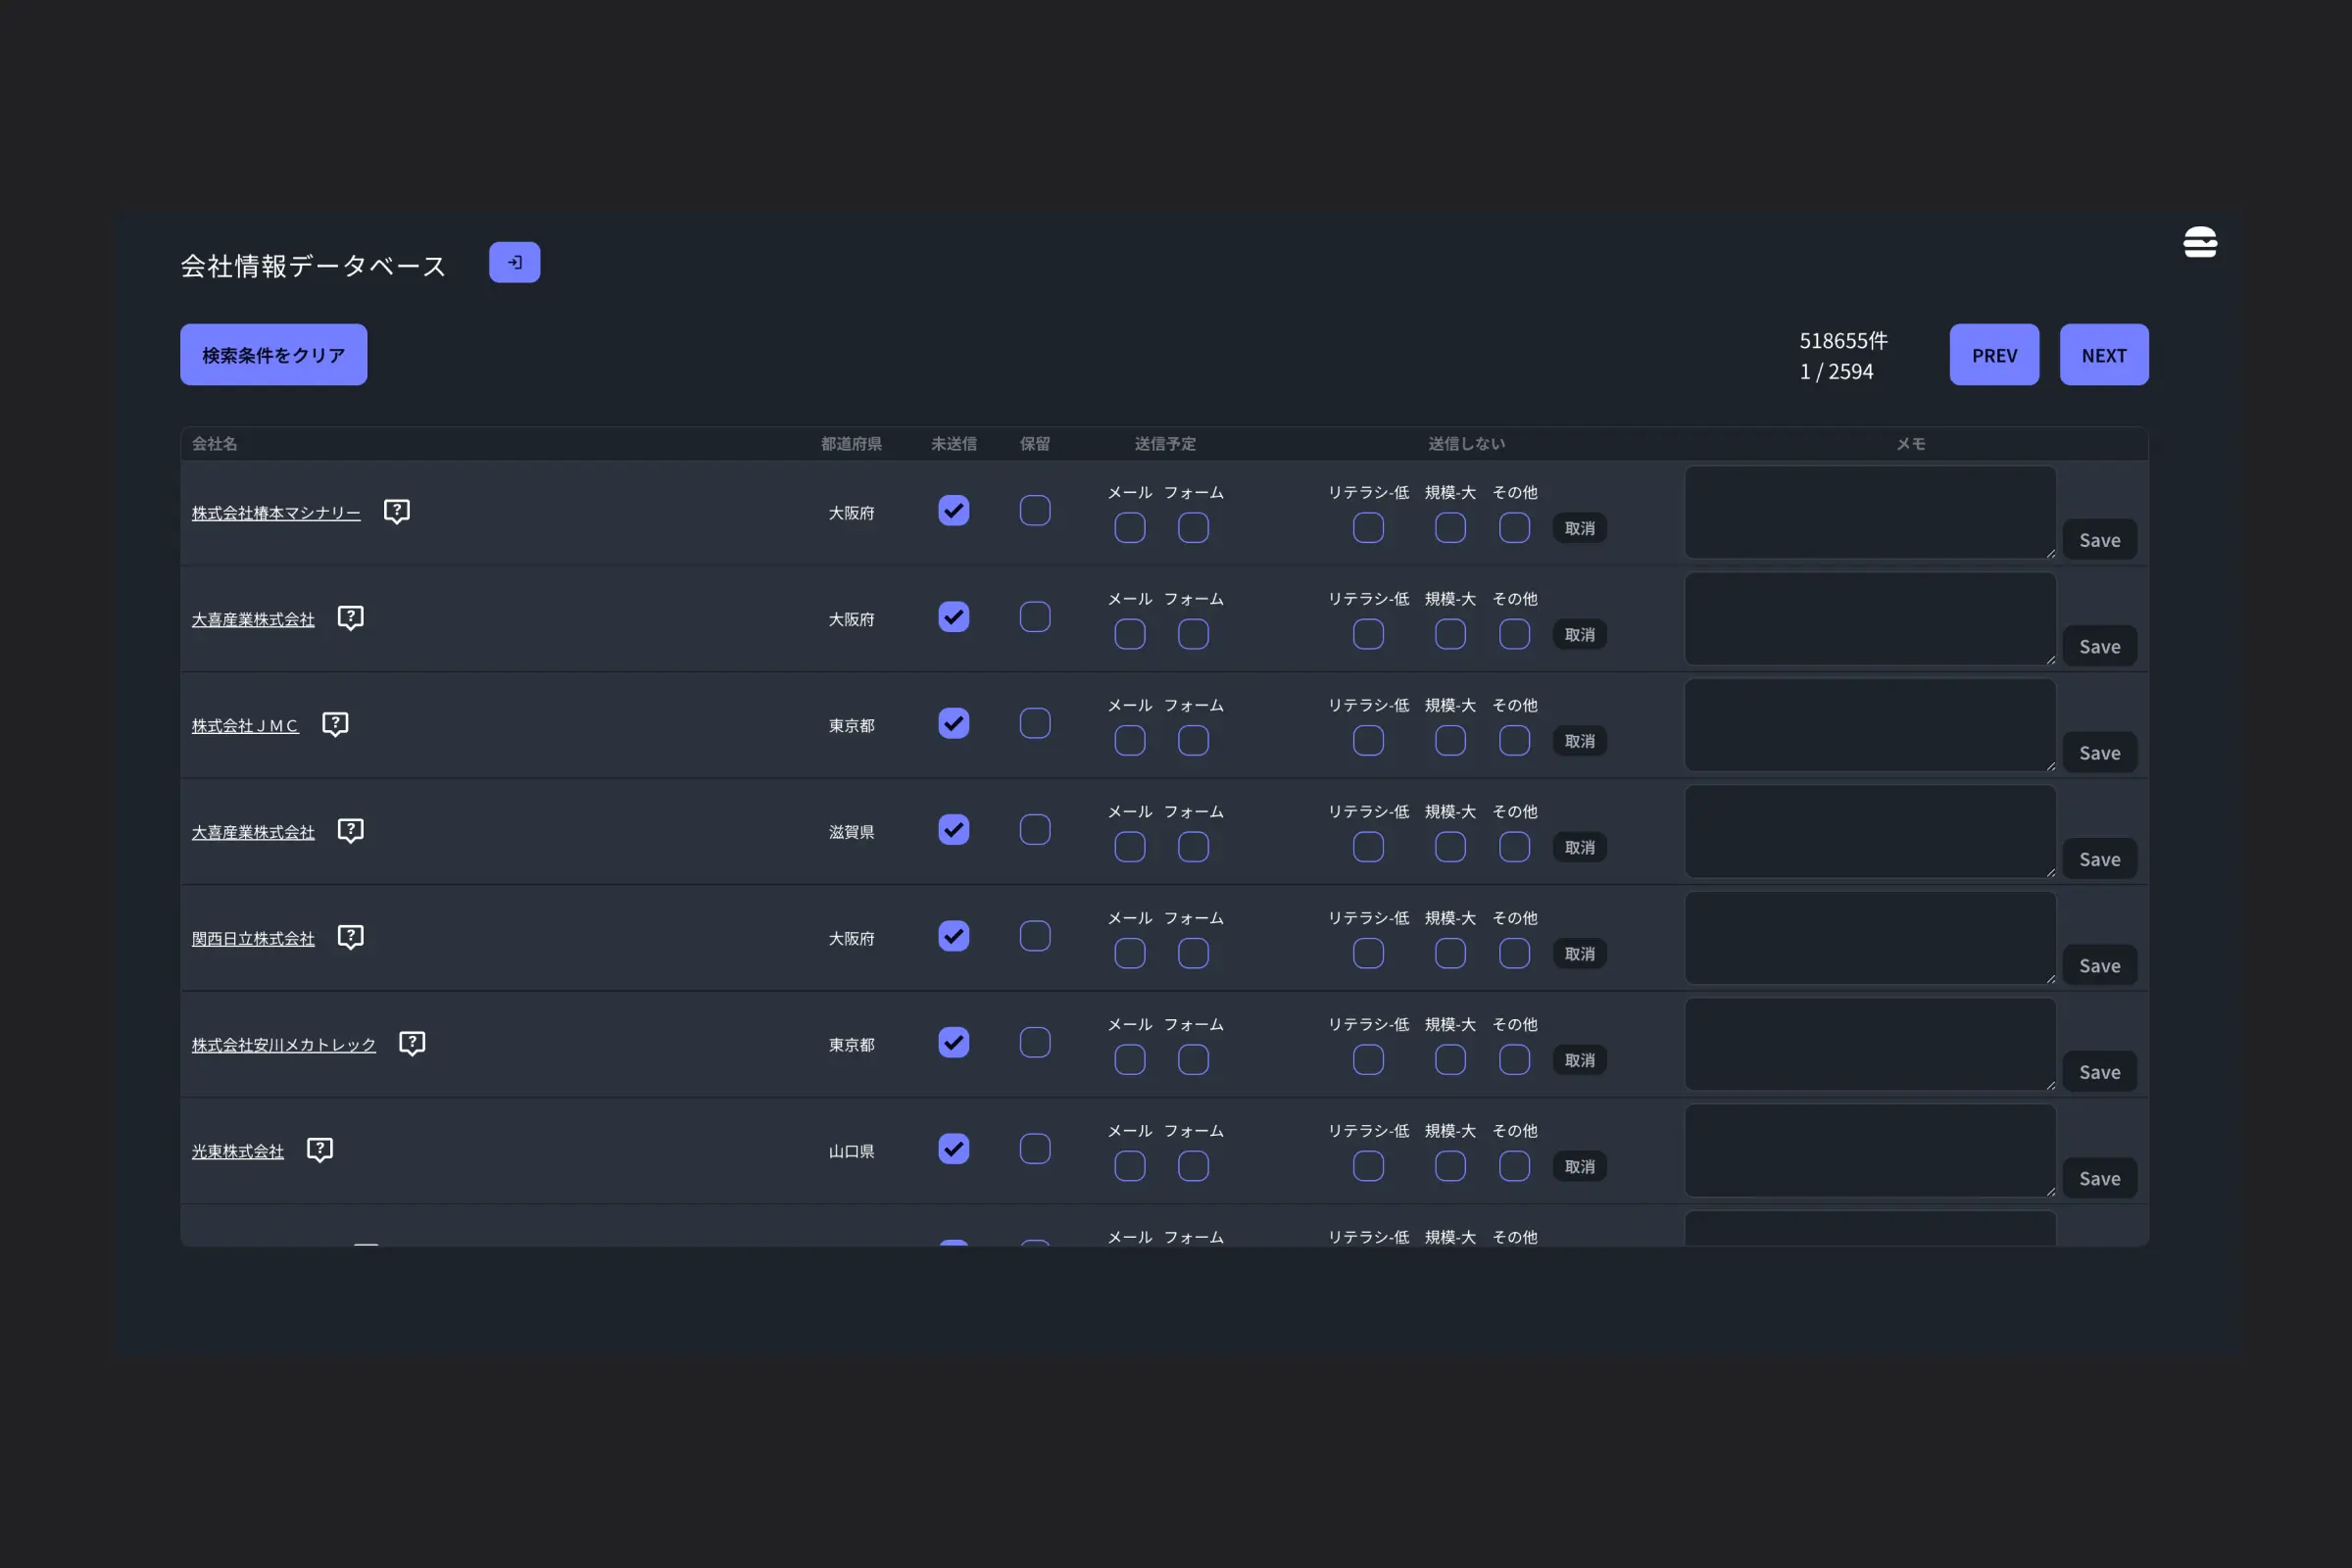Go to the next page with NEXT
The width and height of the screenshot is (2352, 1568).
[x=2103, y=354]
